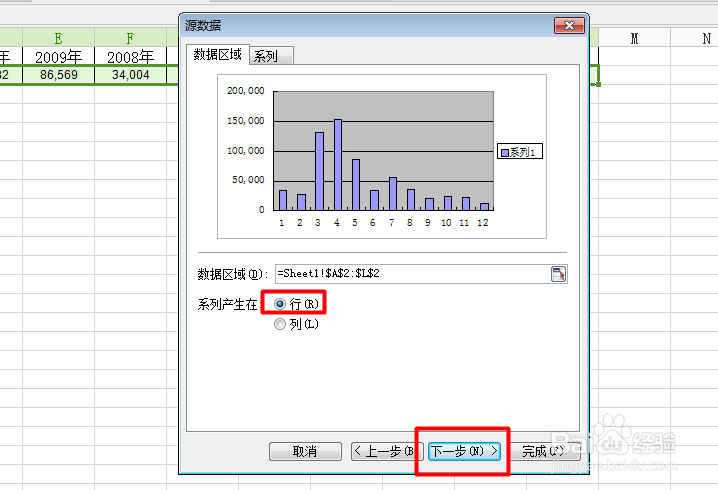
Task: Switch to the 数据区域 tab
Action: (x=218, y=54)
